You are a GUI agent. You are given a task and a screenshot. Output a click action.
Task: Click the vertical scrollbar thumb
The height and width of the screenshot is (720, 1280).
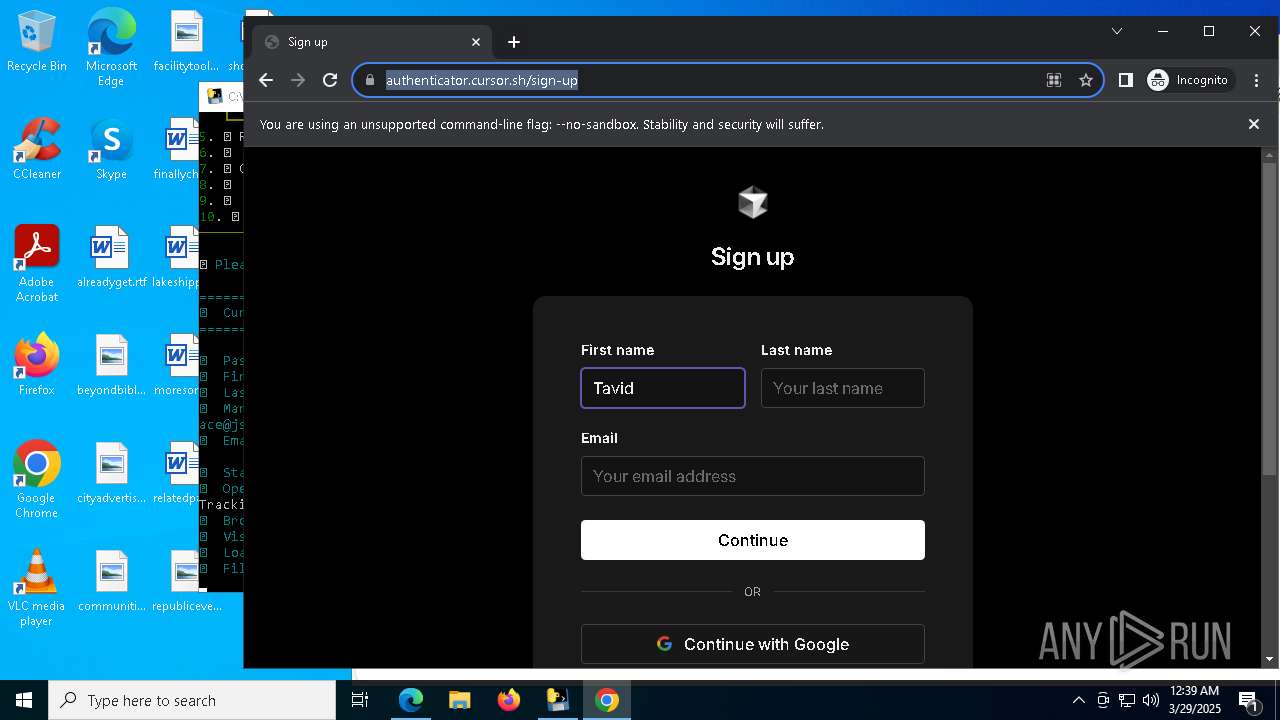point(1270,318)
